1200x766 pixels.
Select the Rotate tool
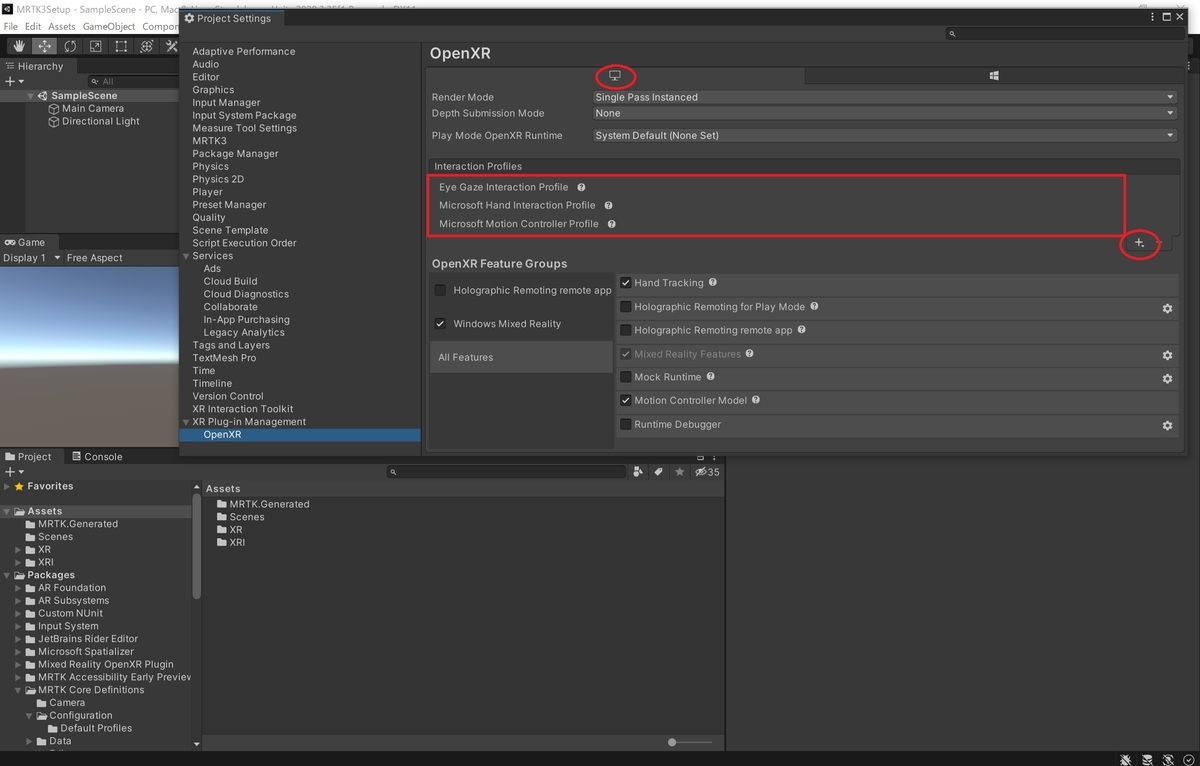(70, 46)
